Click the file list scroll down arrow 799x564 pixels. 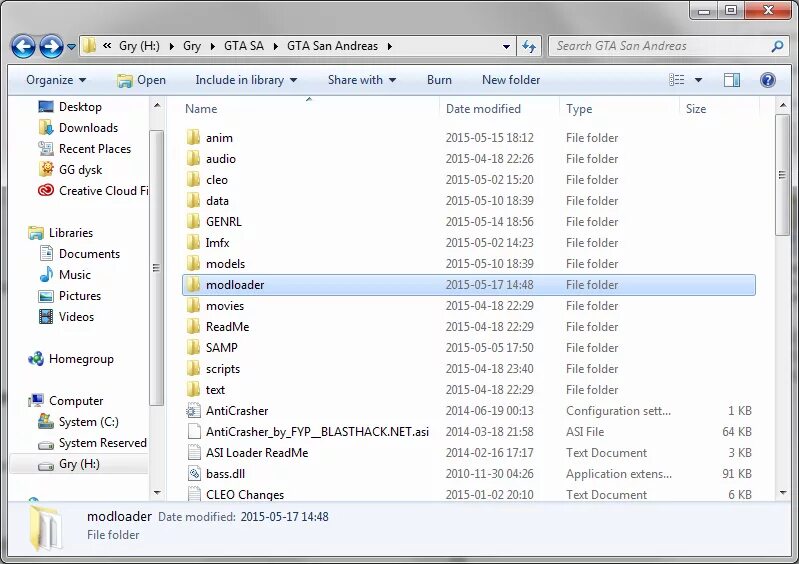(782, 492)
